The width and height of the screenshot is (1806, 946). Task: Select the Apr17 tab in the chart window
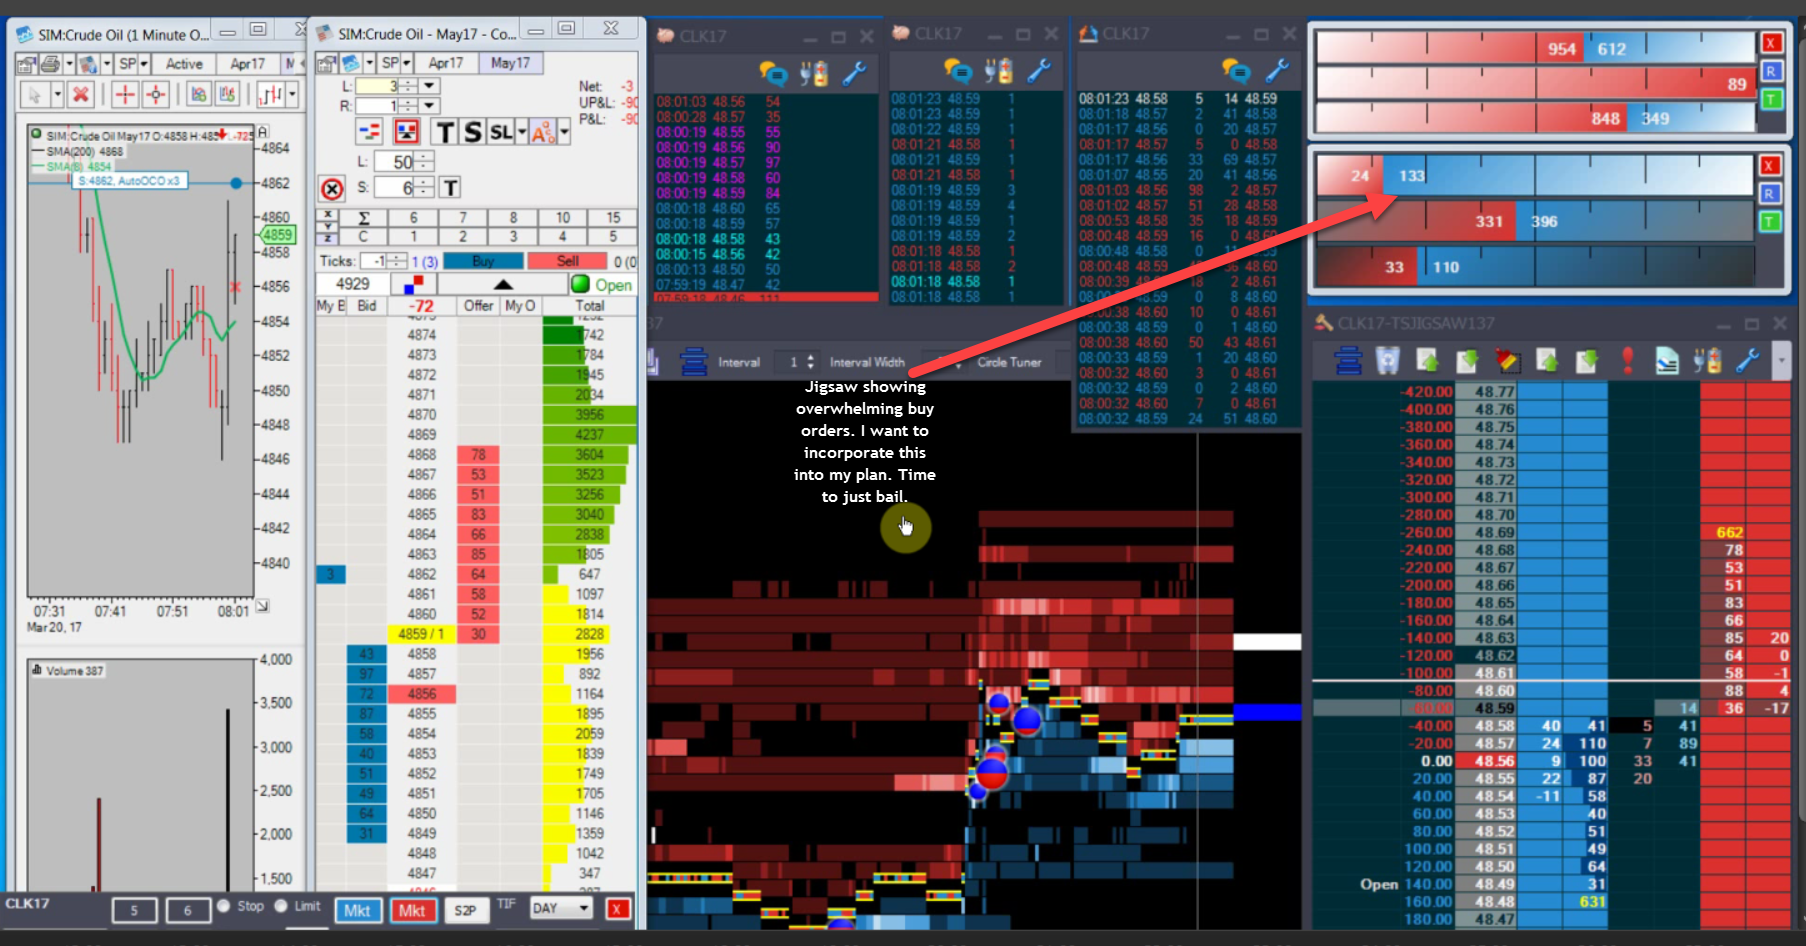(248, 64)
